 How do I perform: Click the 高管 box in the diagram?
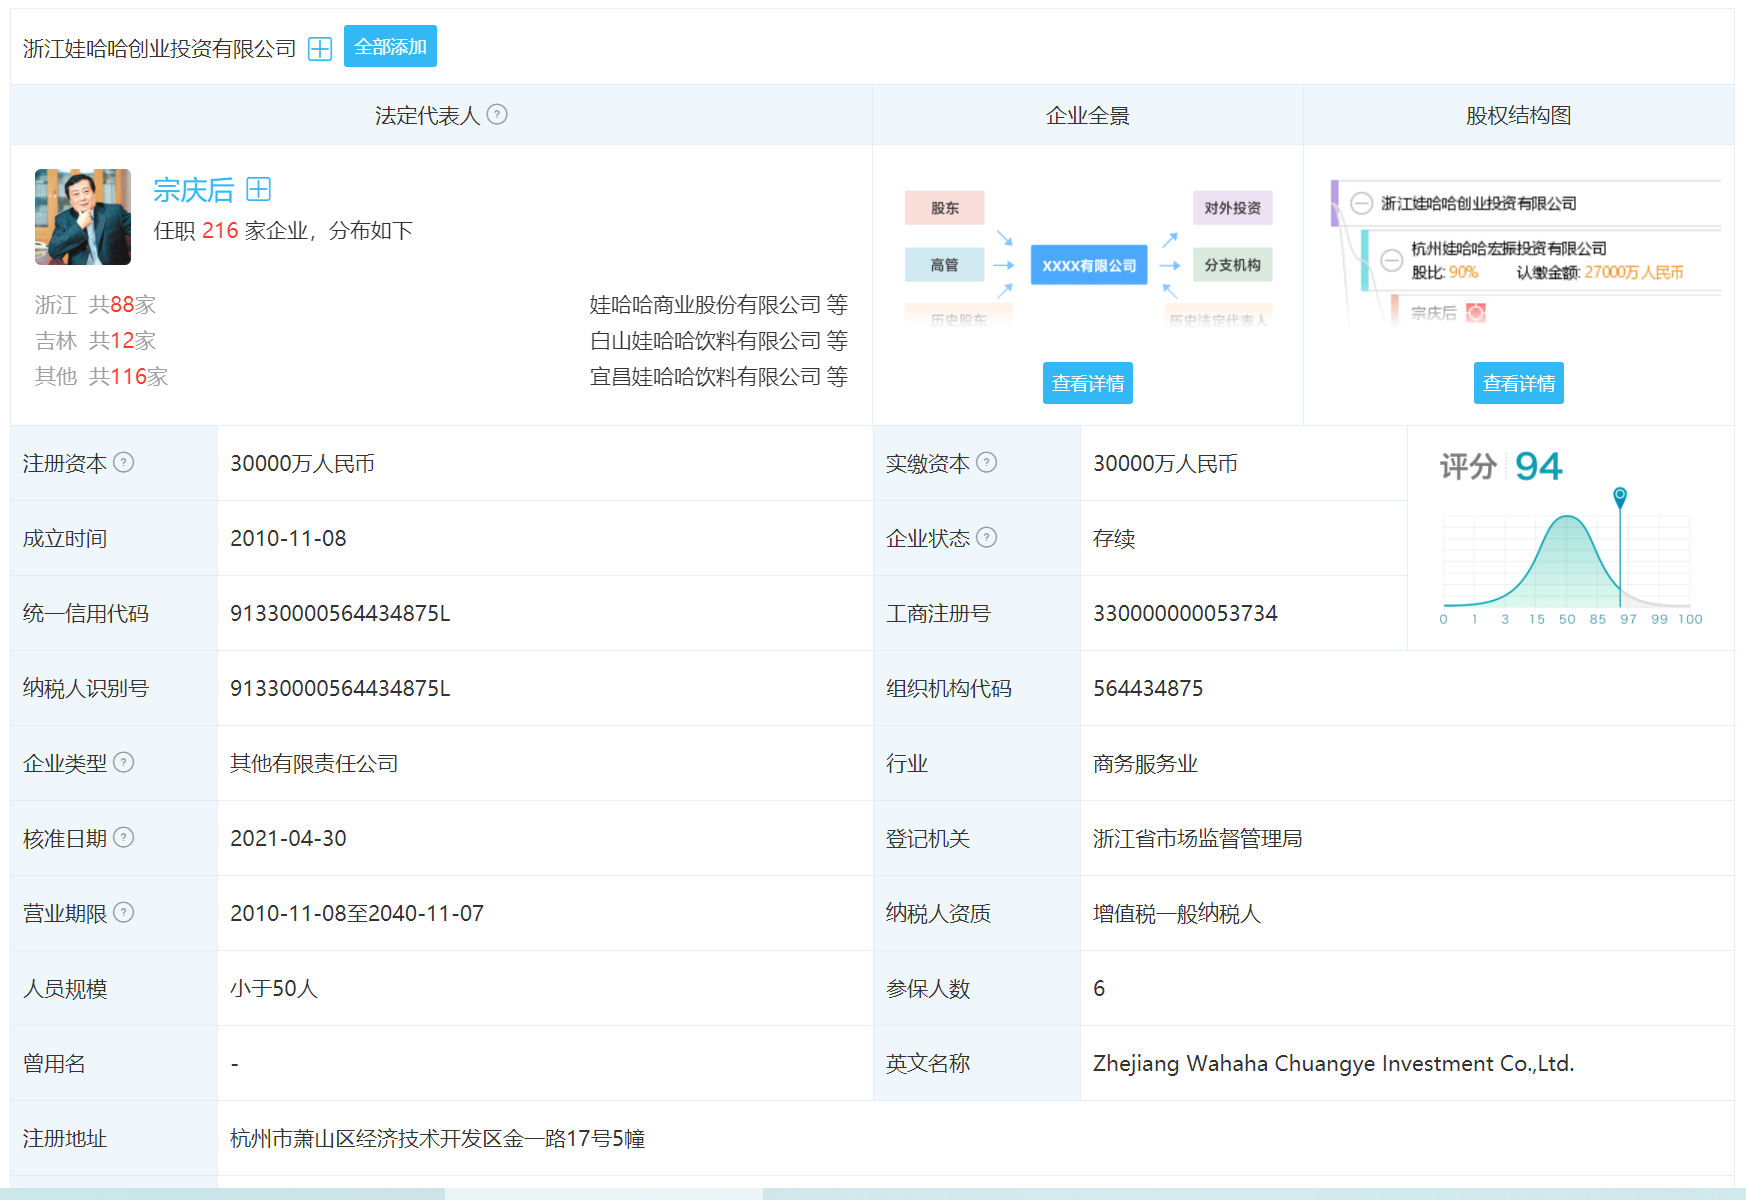pos(944,265)
